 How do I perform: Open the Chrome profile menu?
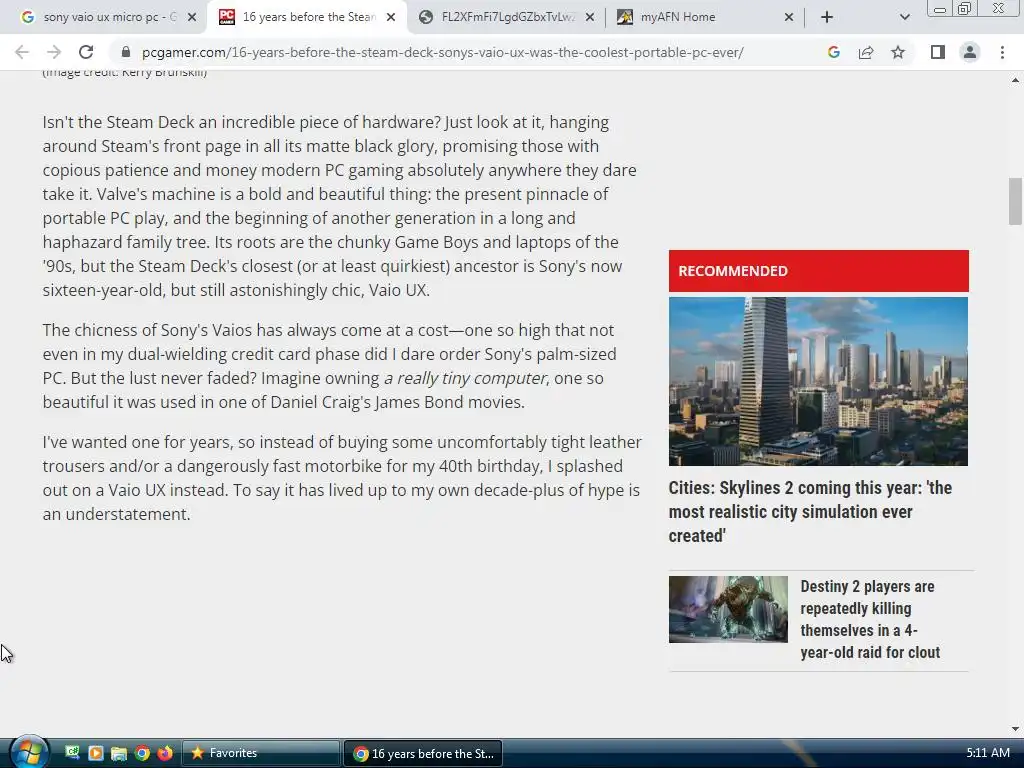click(x=970, y=52)
